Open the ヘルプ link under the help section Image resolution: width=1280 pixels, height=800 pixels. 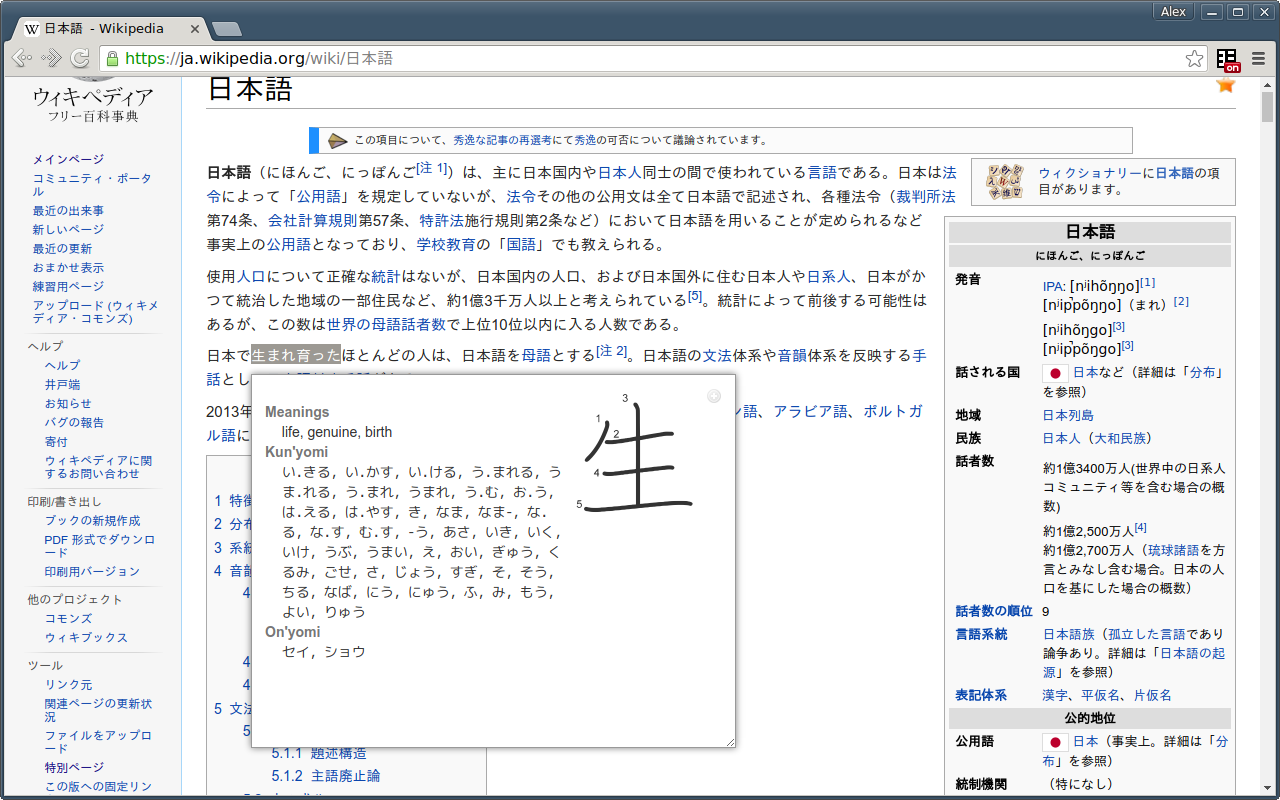pyautogui.click(x=62, y=366)
